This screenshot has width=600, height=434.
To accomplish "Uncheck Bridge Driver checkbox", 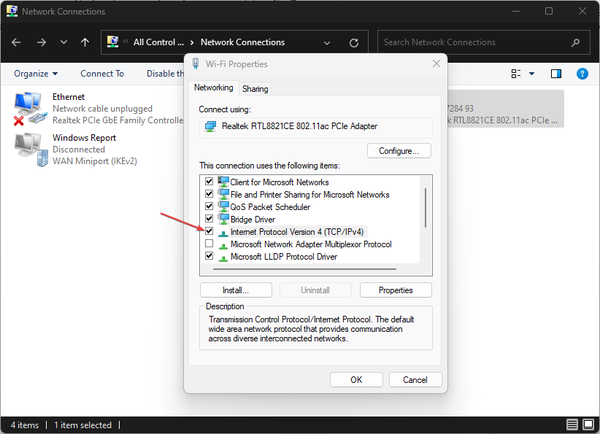I will tap(209, 219).
